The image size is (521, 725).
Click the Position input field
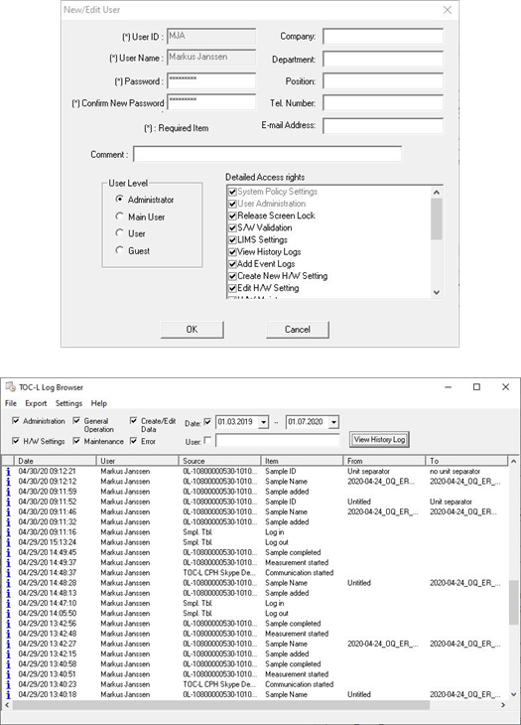click(383, 80)
